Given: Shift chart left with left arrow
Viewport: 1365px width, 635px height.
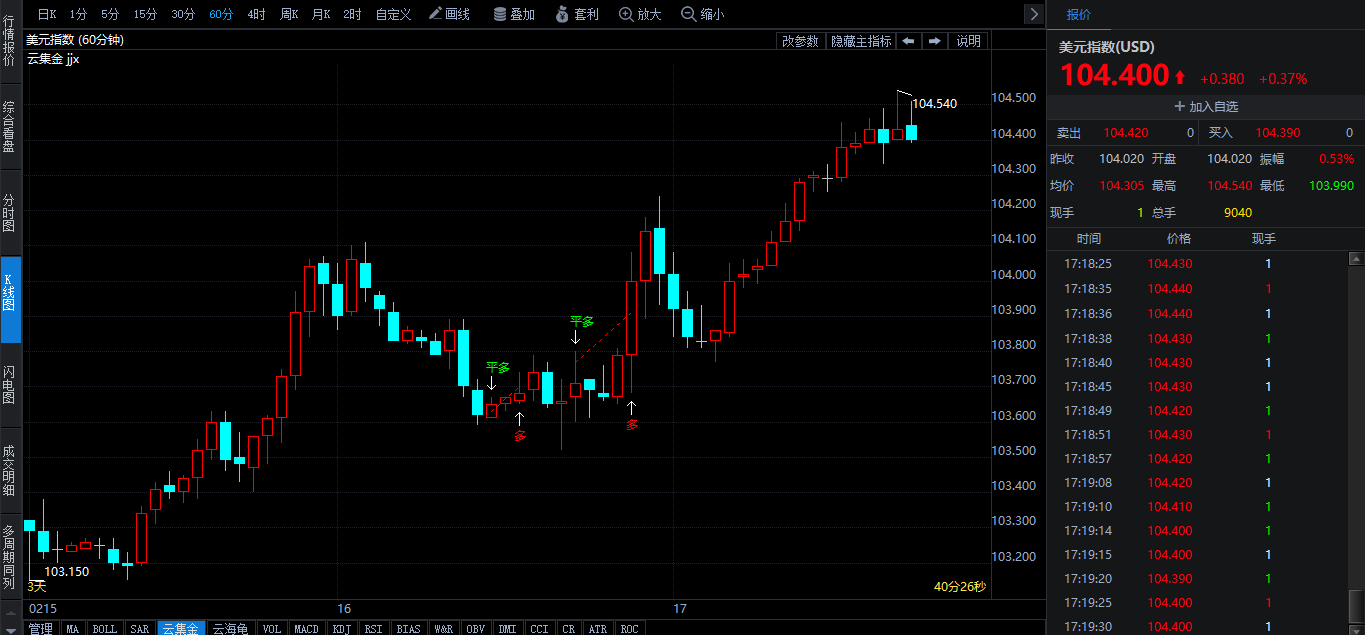Looking at the screenshot, I should point(908,41).
